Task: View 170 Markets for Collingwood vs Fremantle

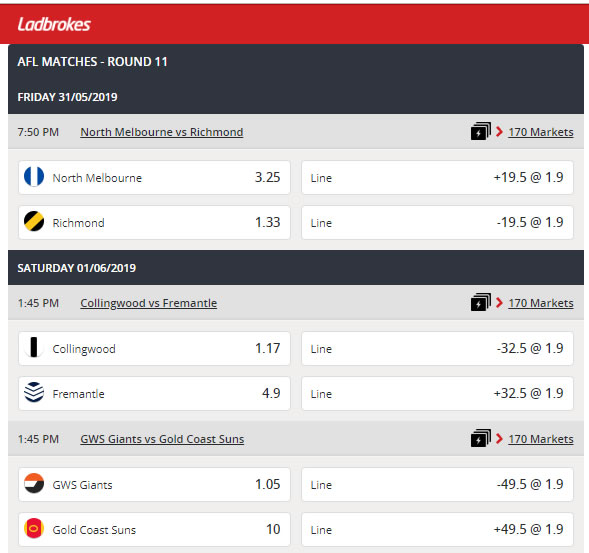Action: pos(541,303)
